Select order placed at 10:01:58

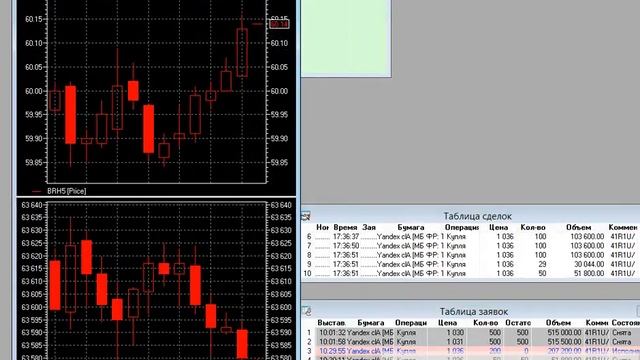(471, 342)
